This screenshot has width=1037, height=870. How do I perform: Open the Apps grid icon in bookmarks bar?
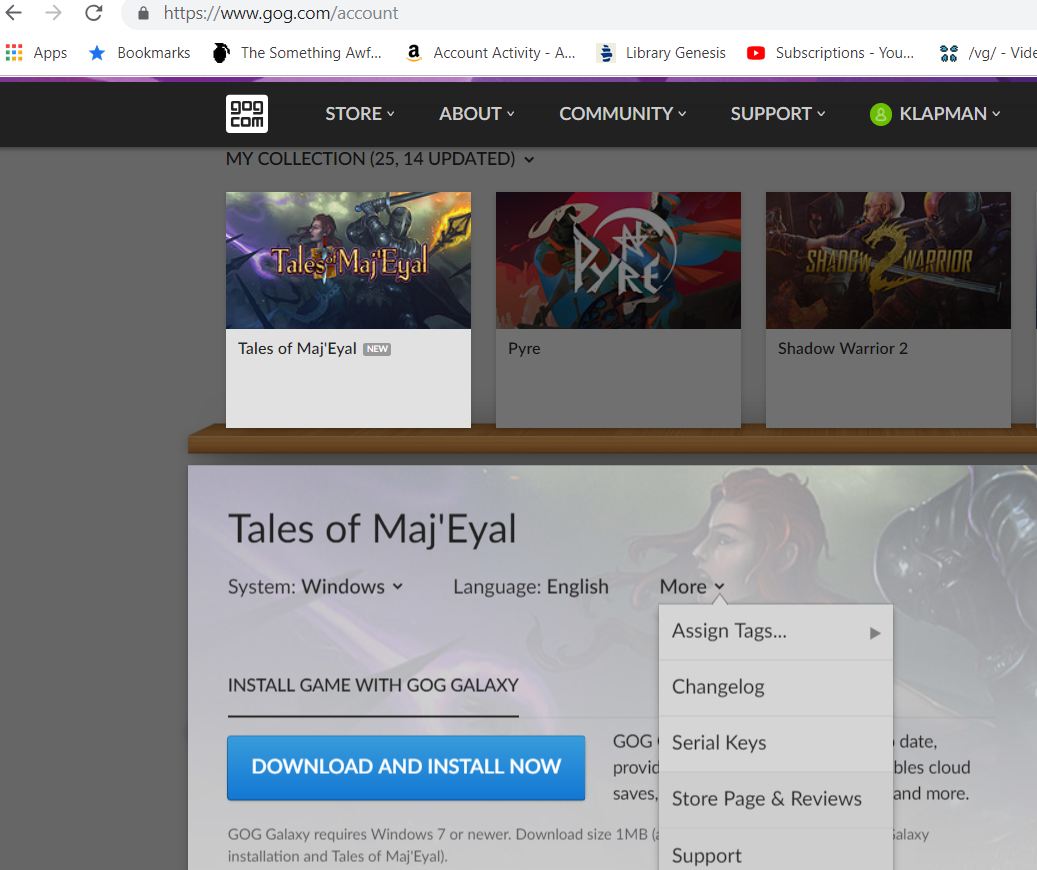point(14,52)
